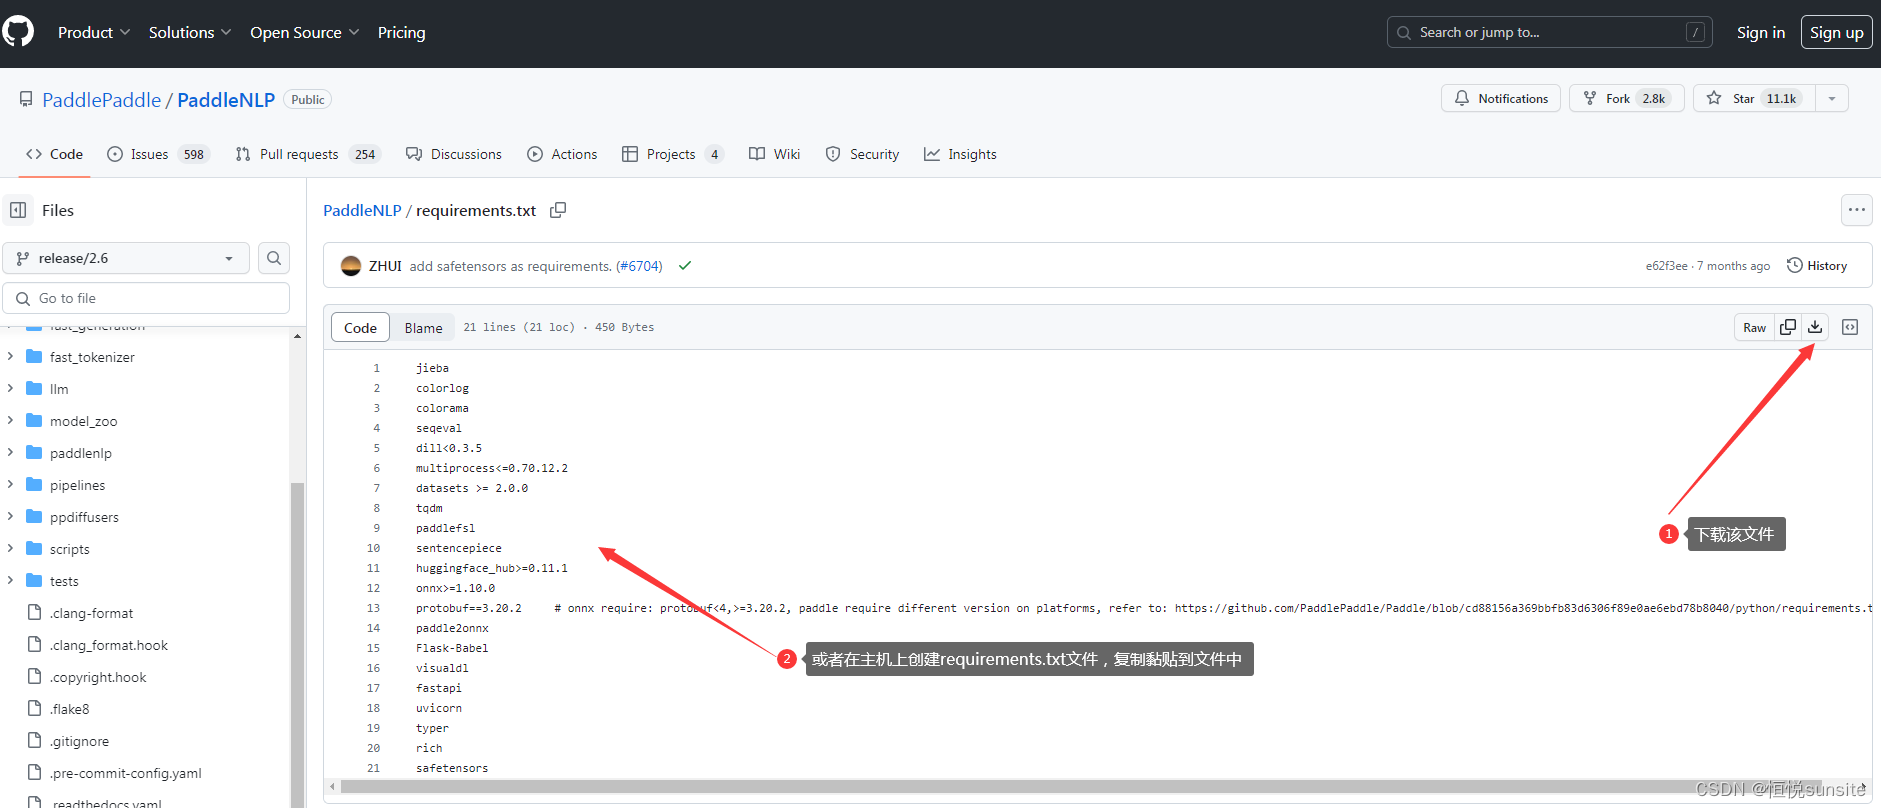Switch to Blame view
This screenshot has width=1881, height=808.
pos(423,328)
